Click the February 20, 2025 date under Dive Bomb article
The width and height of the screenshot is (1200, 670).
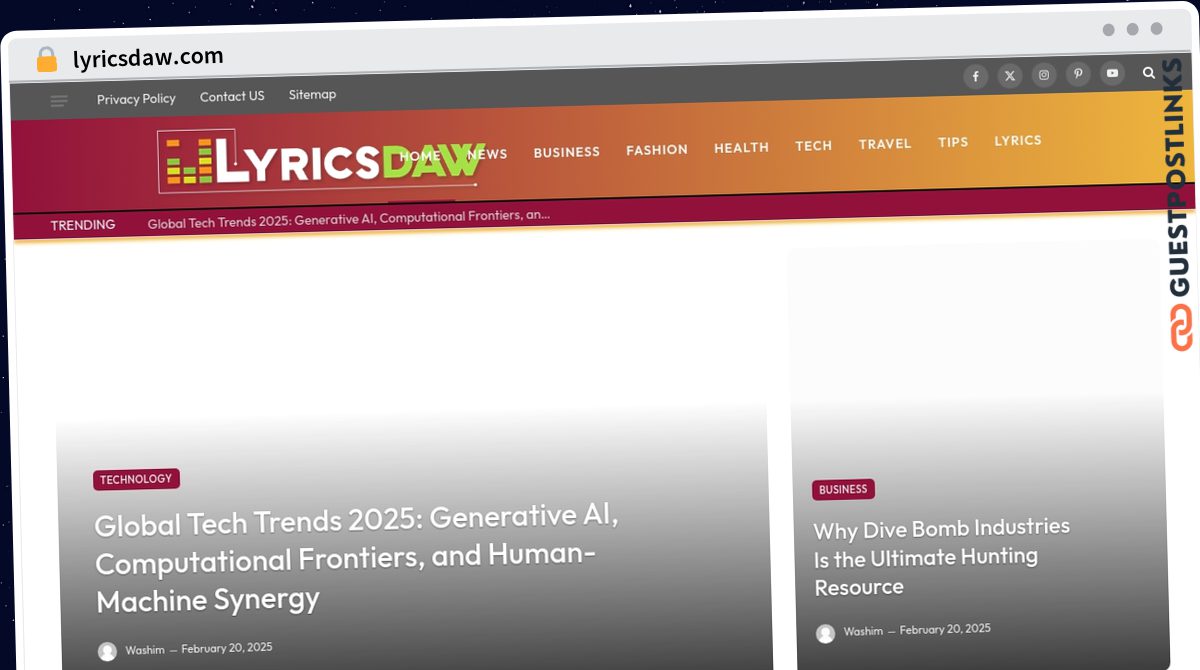tap(945, 629)
